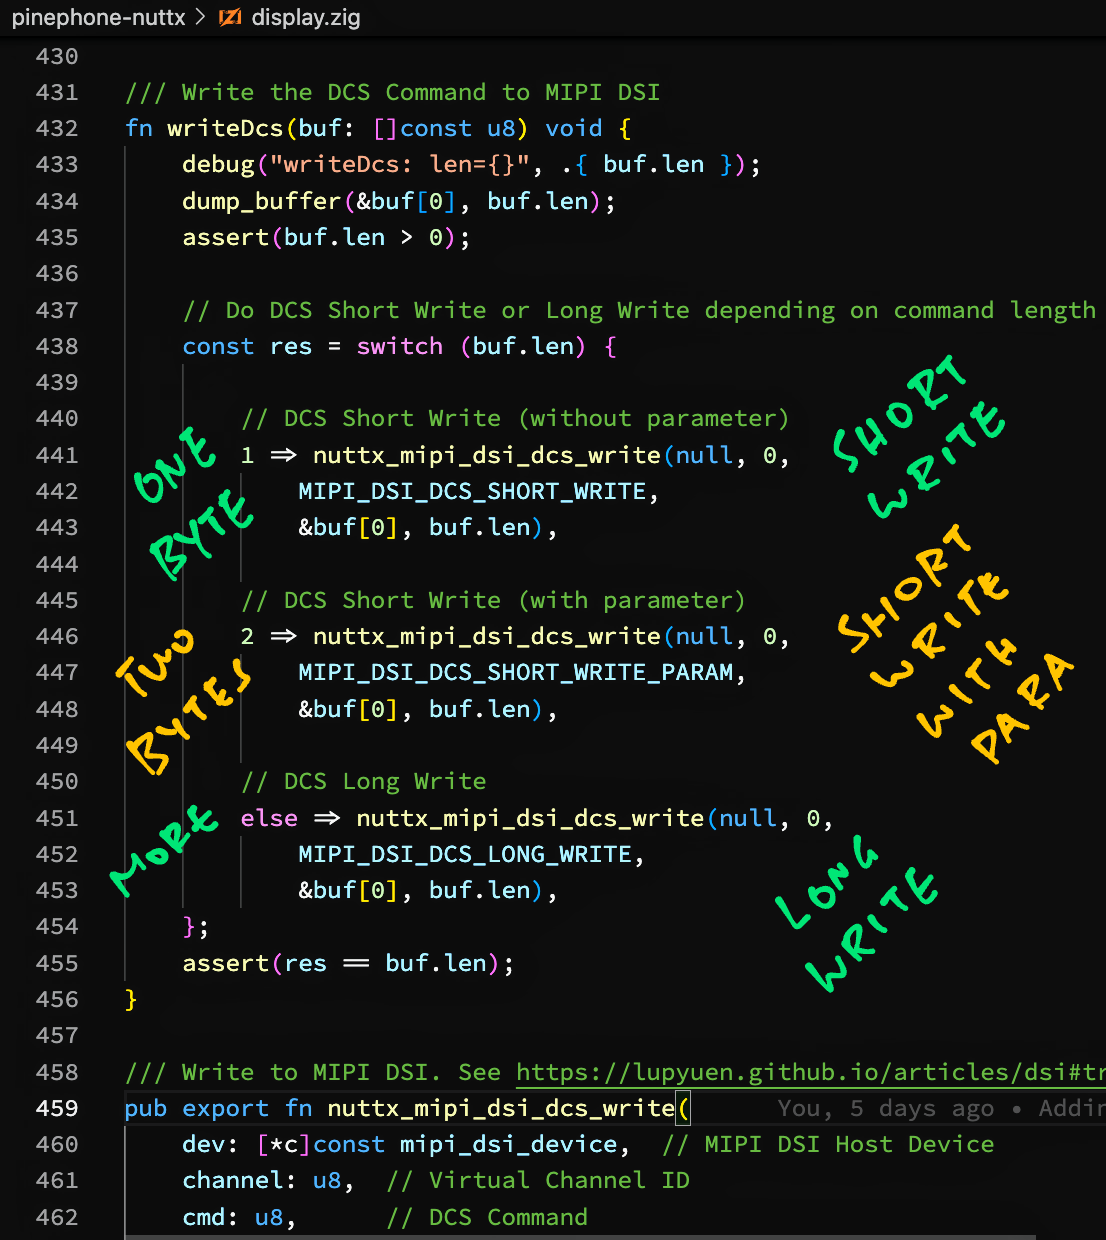This screenshot has height=1240, width=1106.
Task: Click line number 432 in the gutter
Action: [57, 128]
